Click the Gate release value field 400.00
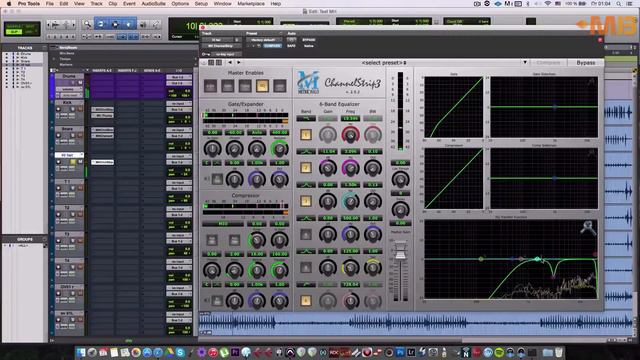The width and height of the screenshot is (640, 360). tap(280, 132)
